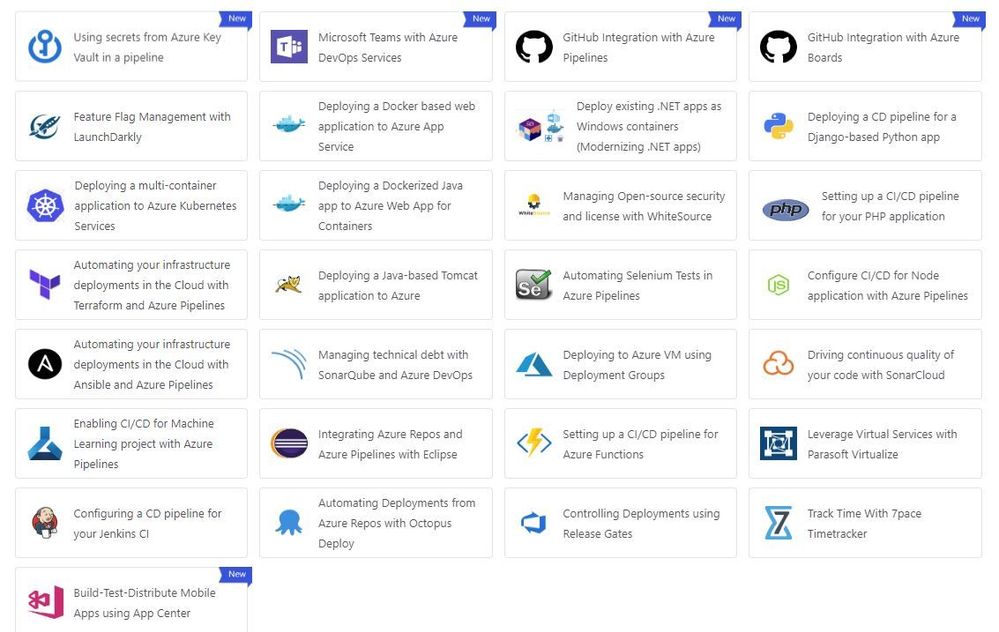Image resolution: width=999 pixels, height=632 pixels.
Task: Open Build-Test-Distribute Mobile Apps using App Center
Action: (x=131, y=600)
